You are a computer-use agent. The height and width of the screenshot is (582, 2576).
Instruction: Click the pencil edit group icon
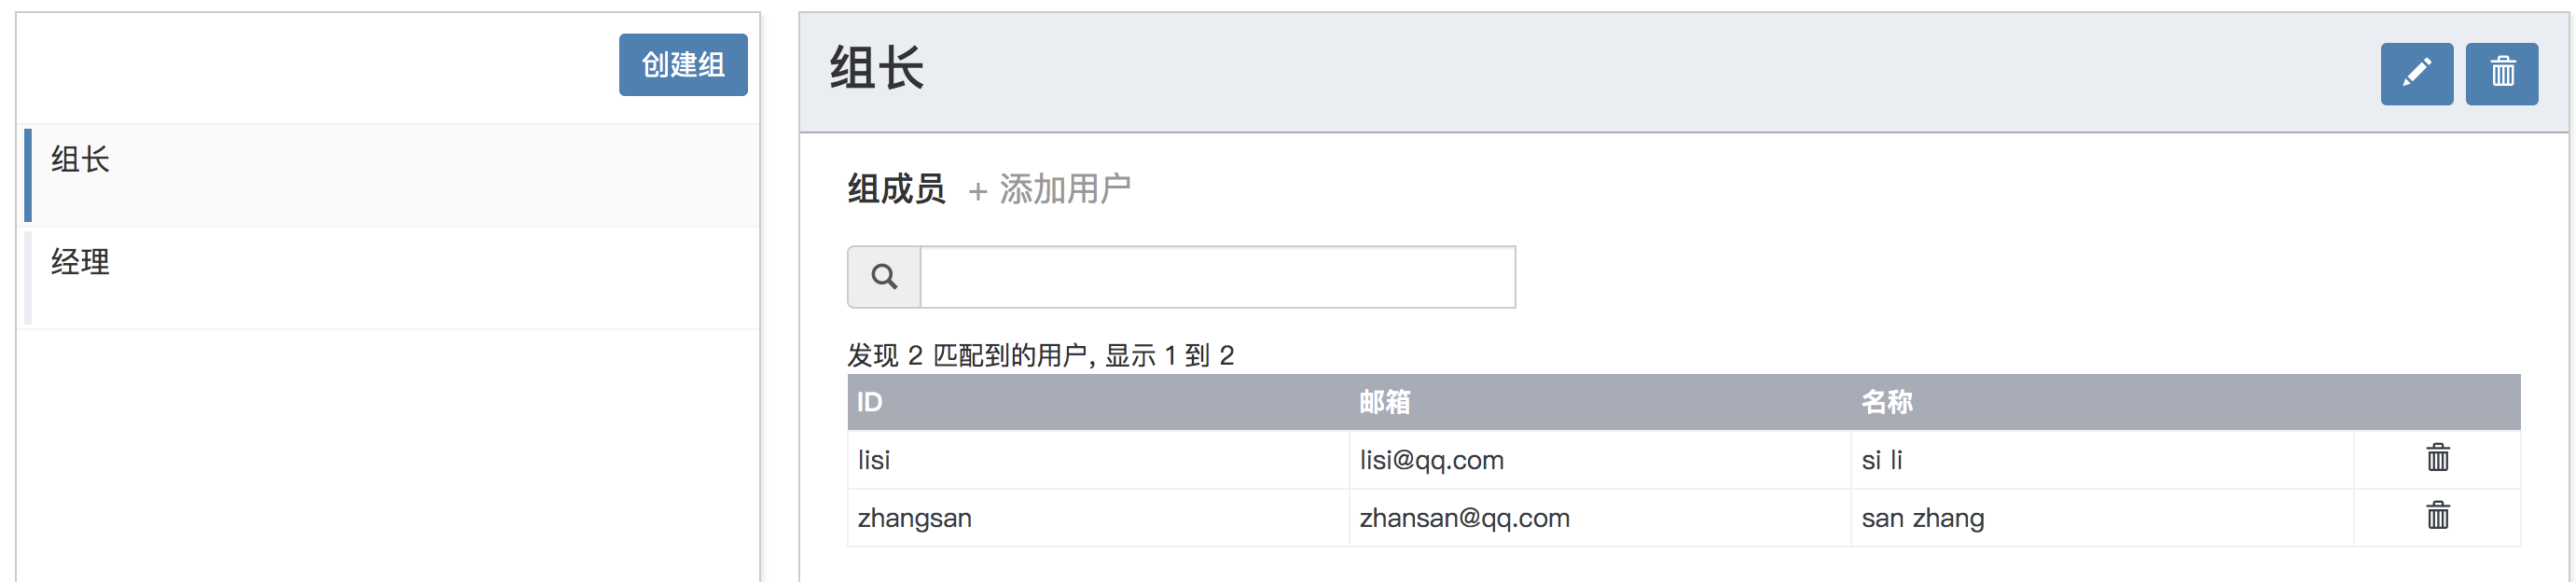(x=2416, y=73)
